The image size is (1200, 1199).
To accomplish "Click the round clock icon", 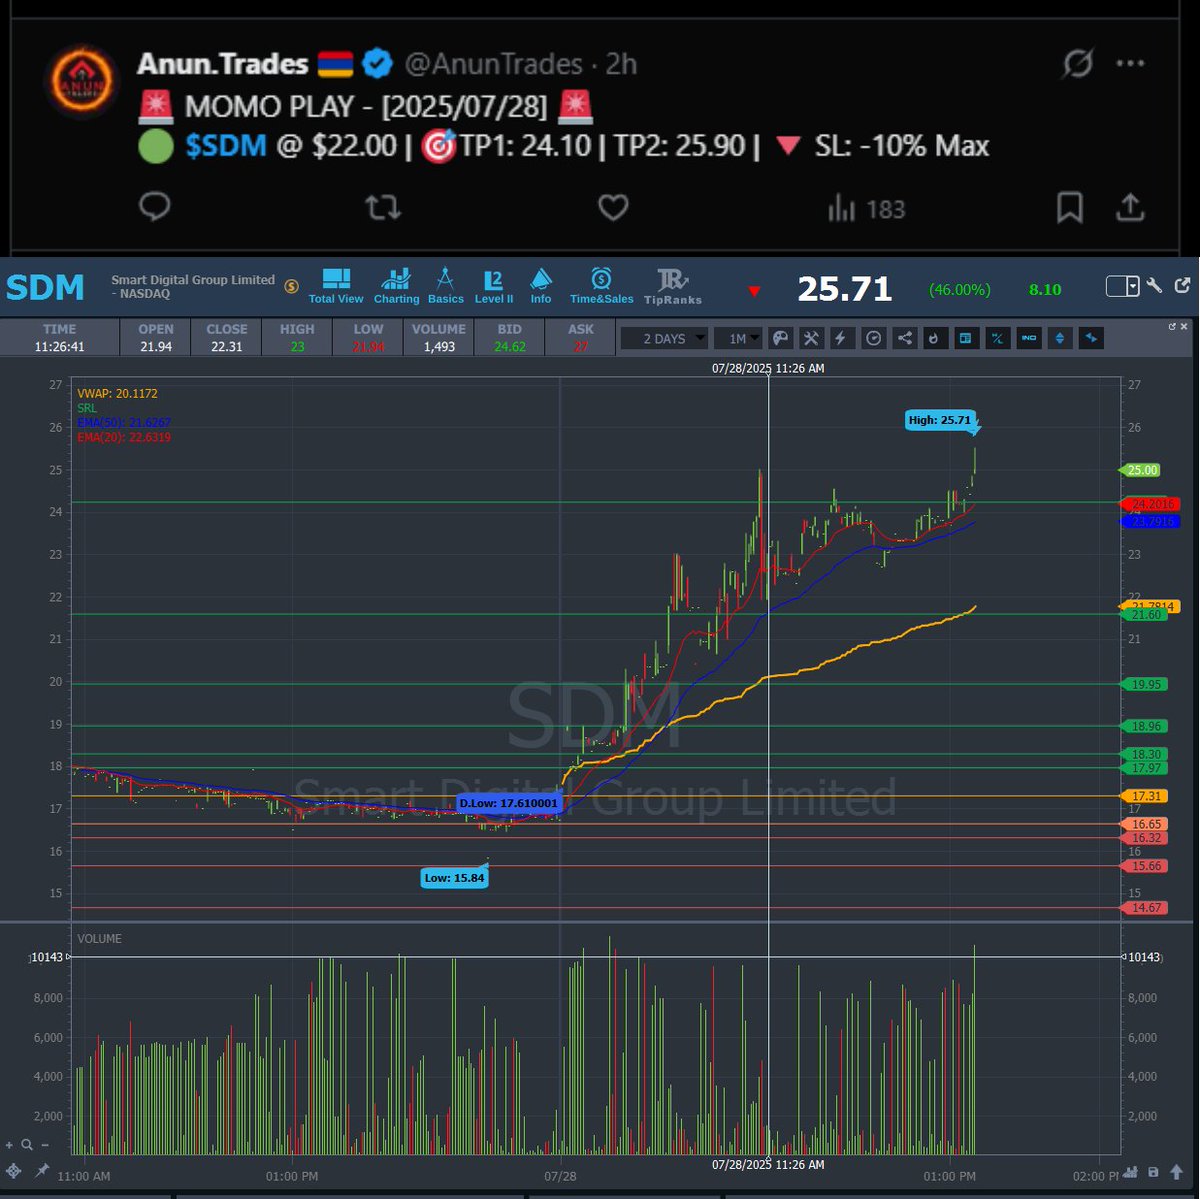I will (873, 339).
